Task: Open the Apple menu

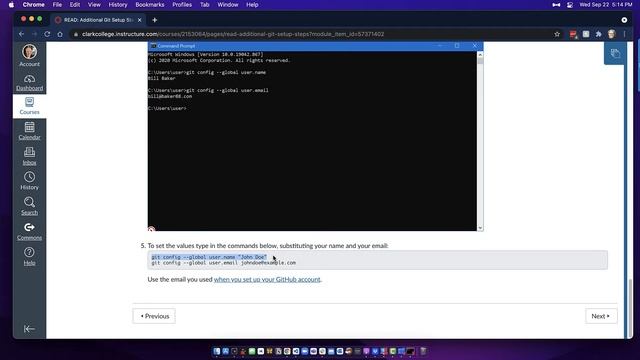Action: [11, 5]
